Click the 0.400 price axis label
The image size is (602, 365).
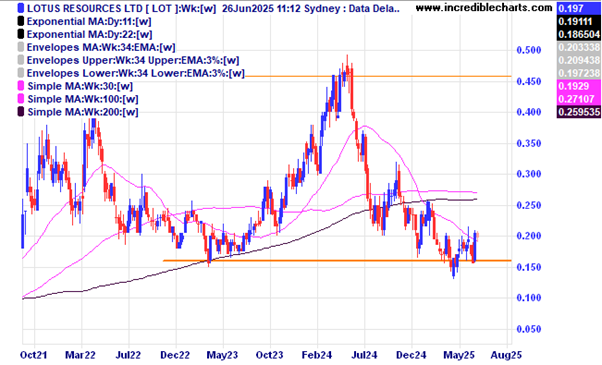(529, 112)
